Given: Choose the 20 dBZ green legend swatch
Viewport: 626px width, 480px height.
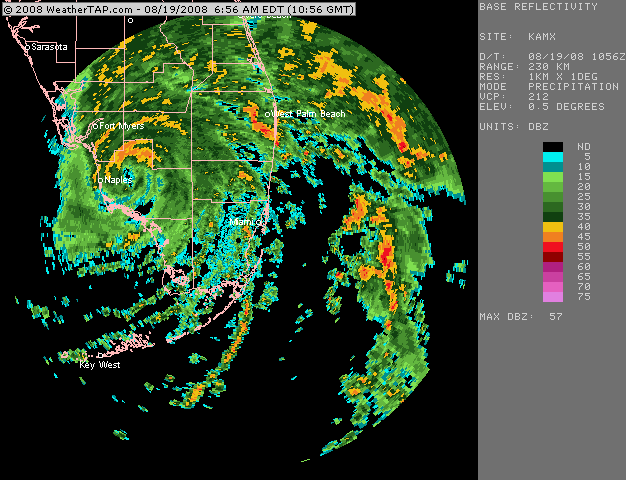Looking at the screenshot, I should (x=553, y=187).
